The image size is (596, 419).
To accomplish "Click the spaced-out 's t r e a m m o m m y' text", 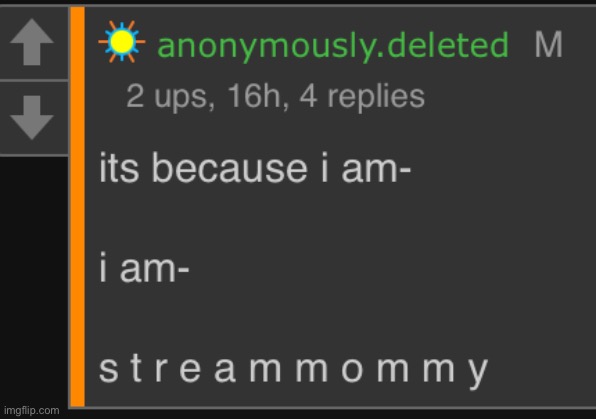I will click(x=293, y=371).
